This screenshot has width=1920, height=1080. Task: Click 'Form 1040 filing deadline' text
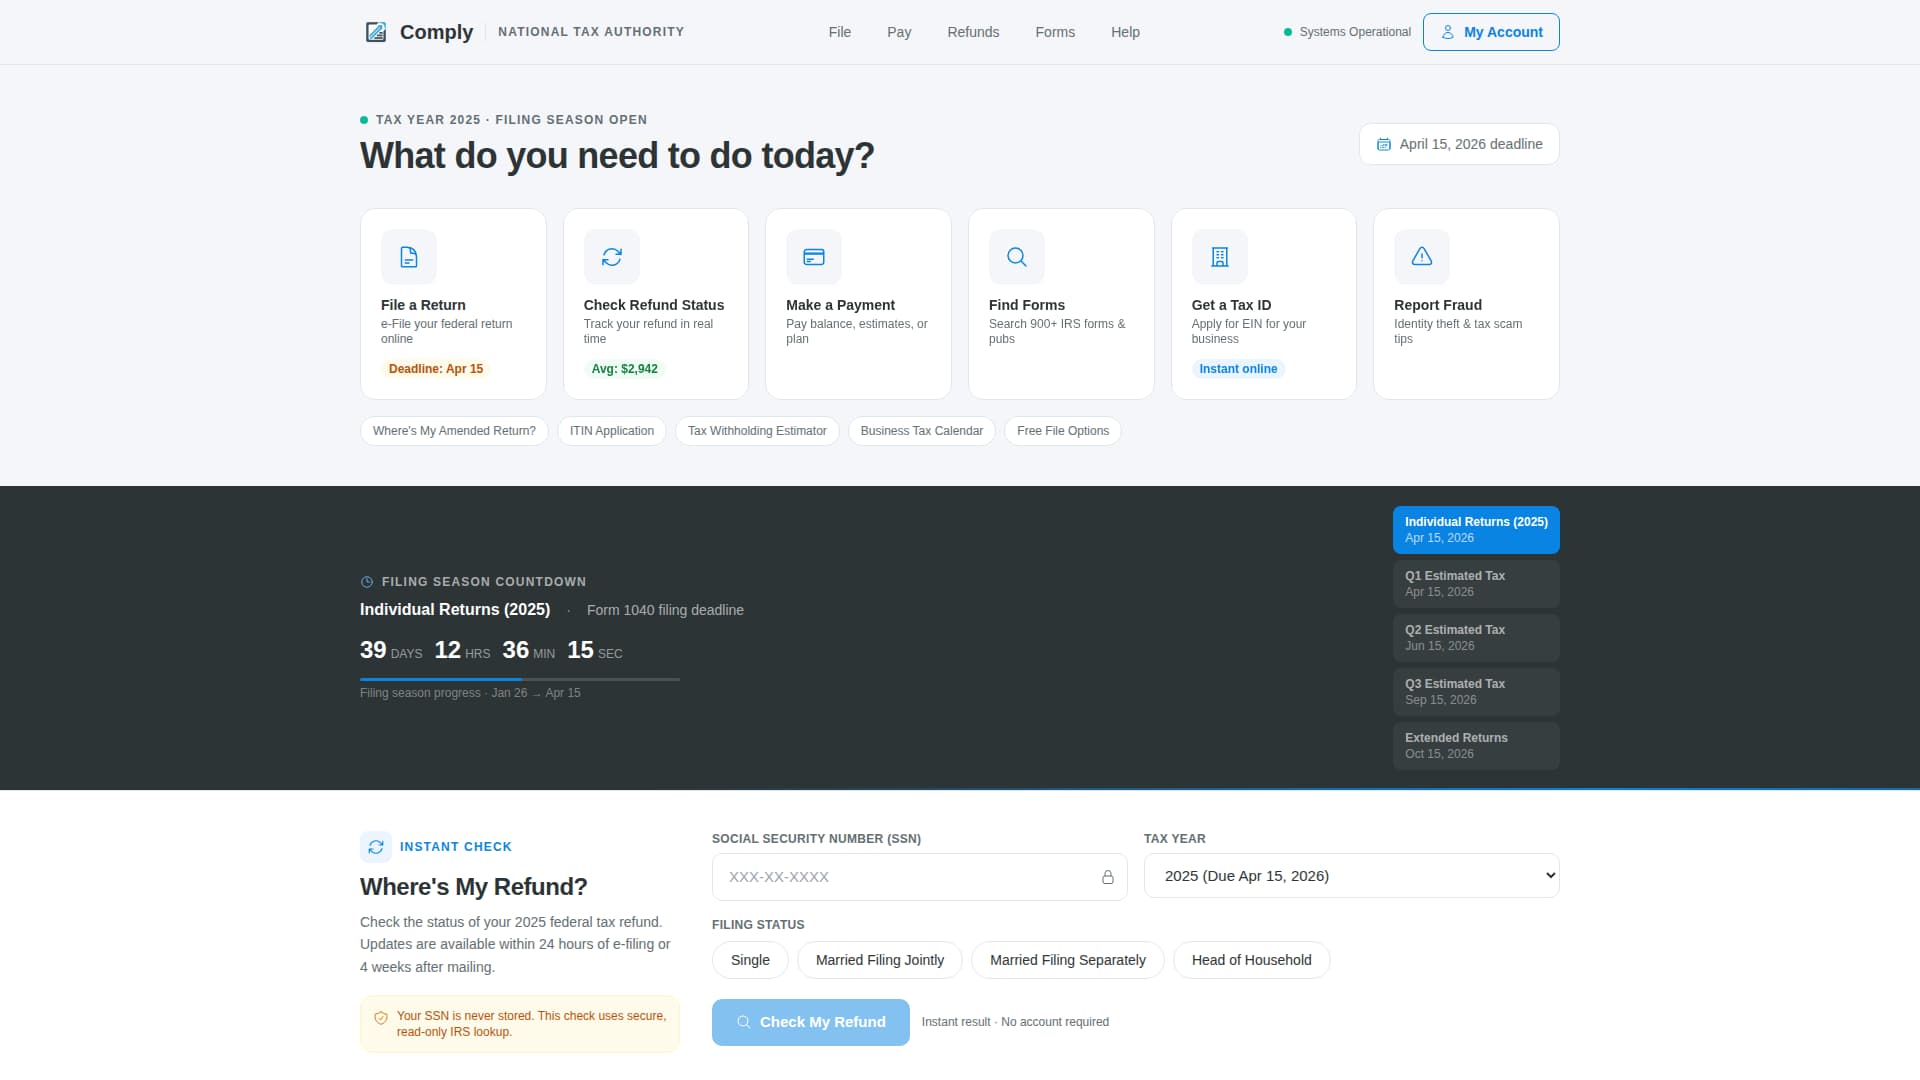665,610
